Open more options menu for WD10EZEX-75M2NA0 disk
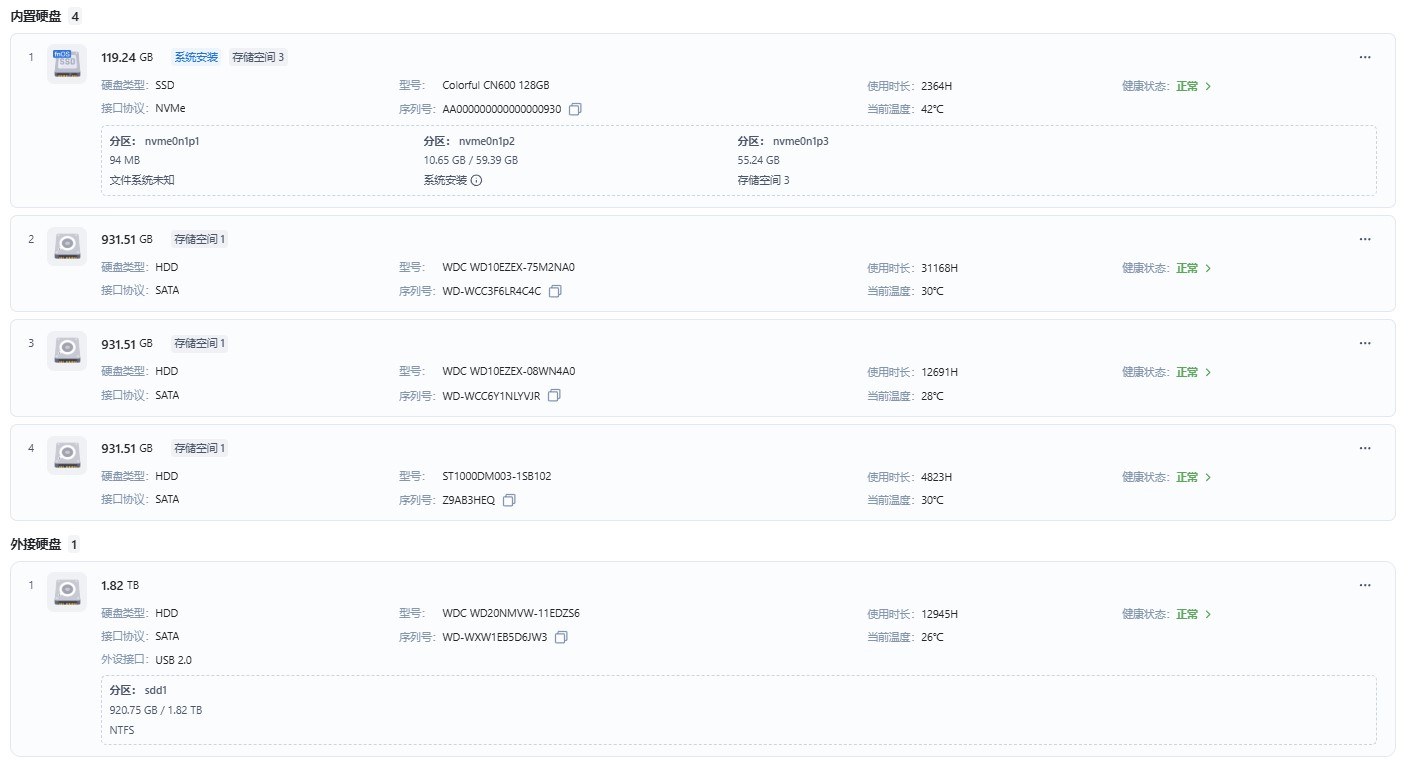 click(1365, 239)
